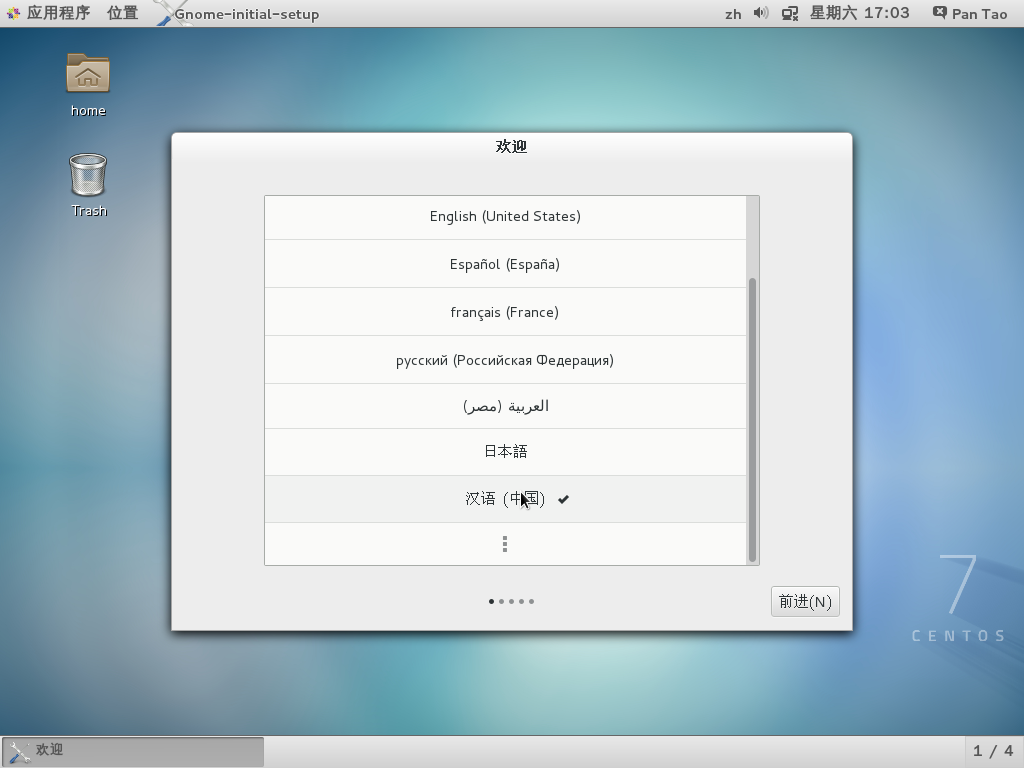The image size is (1024, 768).
Task: Click the zh keyboard layout indicator
Action: click(x=733, y=13)
